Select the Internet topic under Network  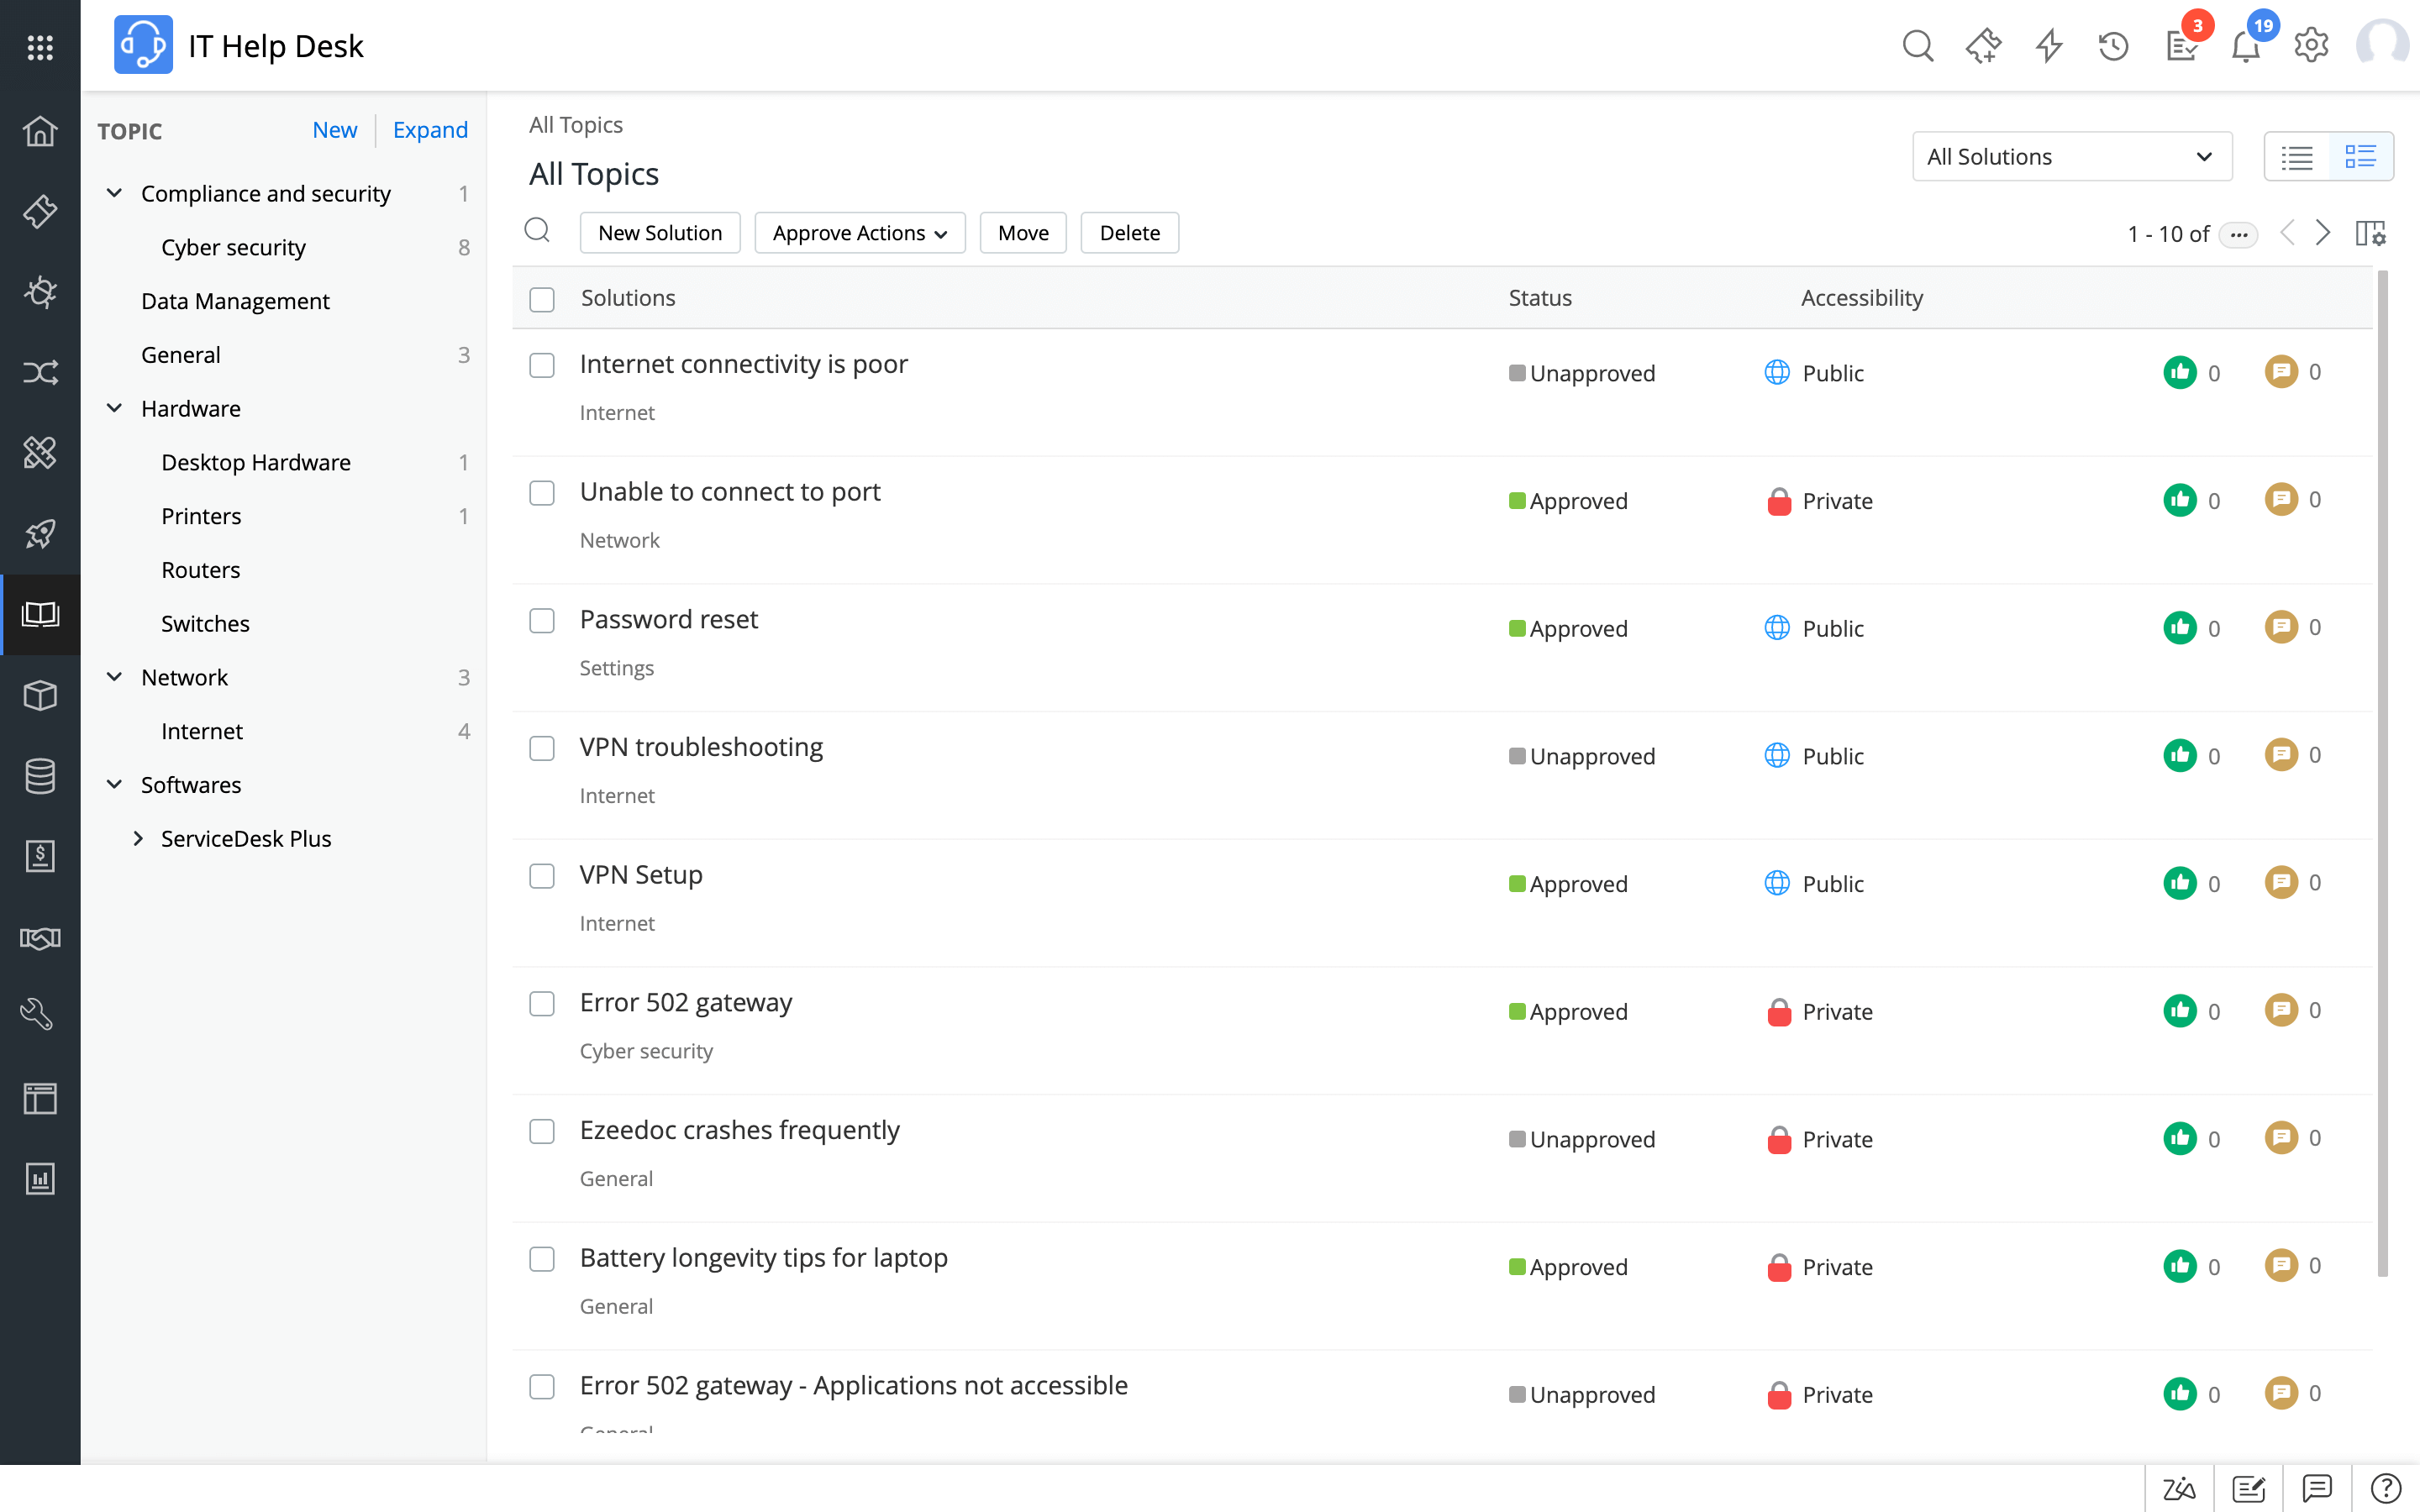point(204,730)
